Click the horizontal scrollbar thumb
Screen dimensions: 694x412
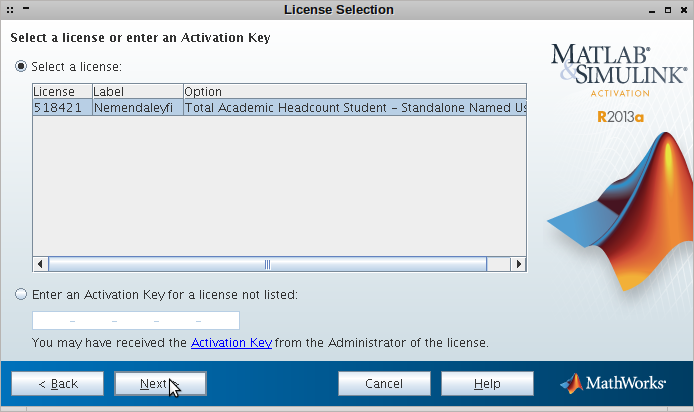tap(267, 264)
